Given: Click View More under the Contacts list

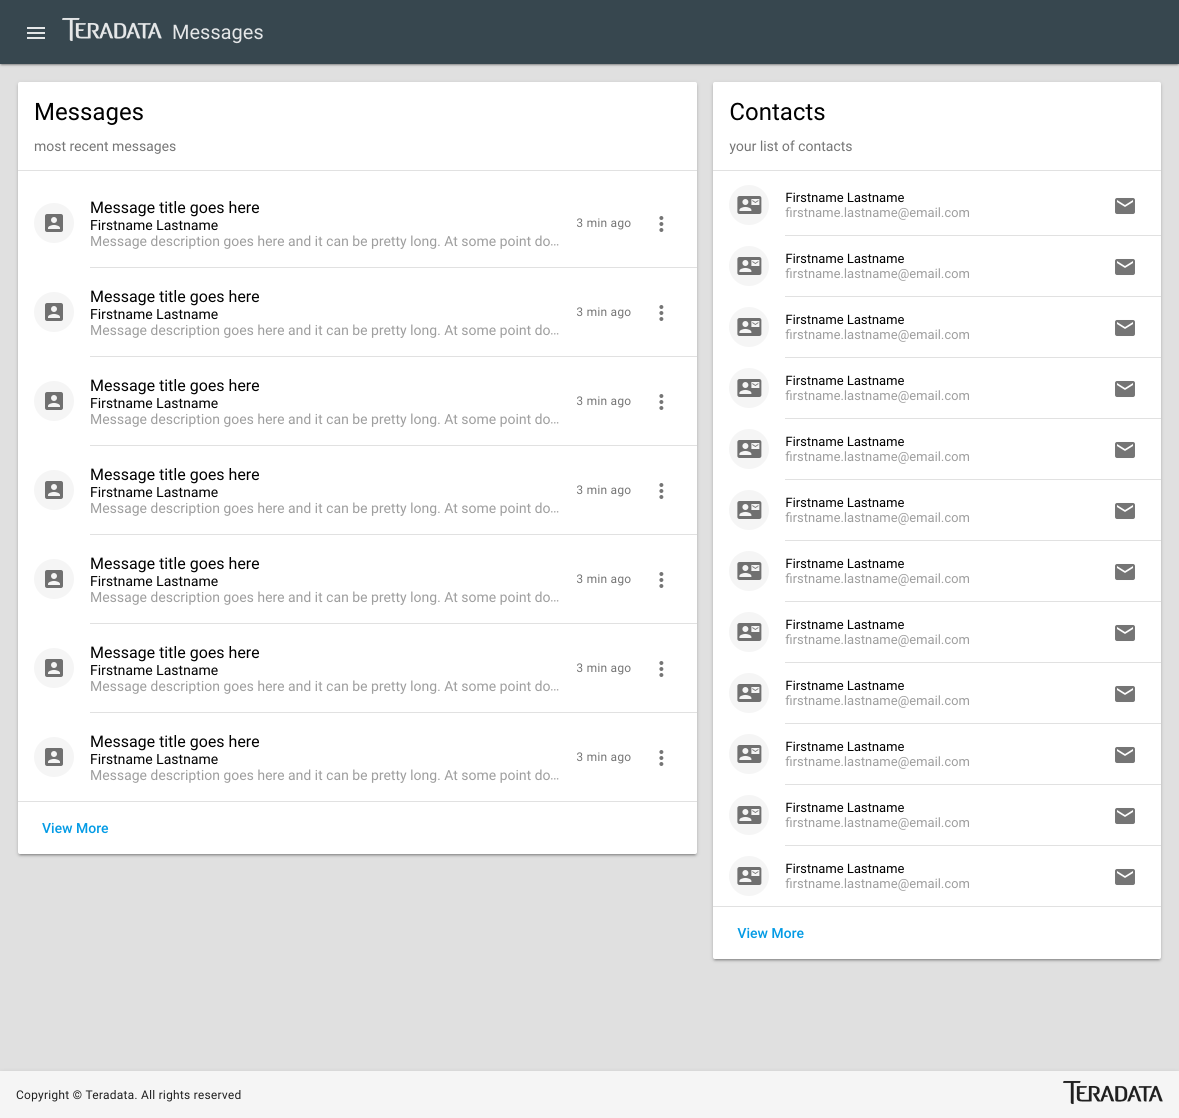Looking at the screenshot, I should point(770,933).
